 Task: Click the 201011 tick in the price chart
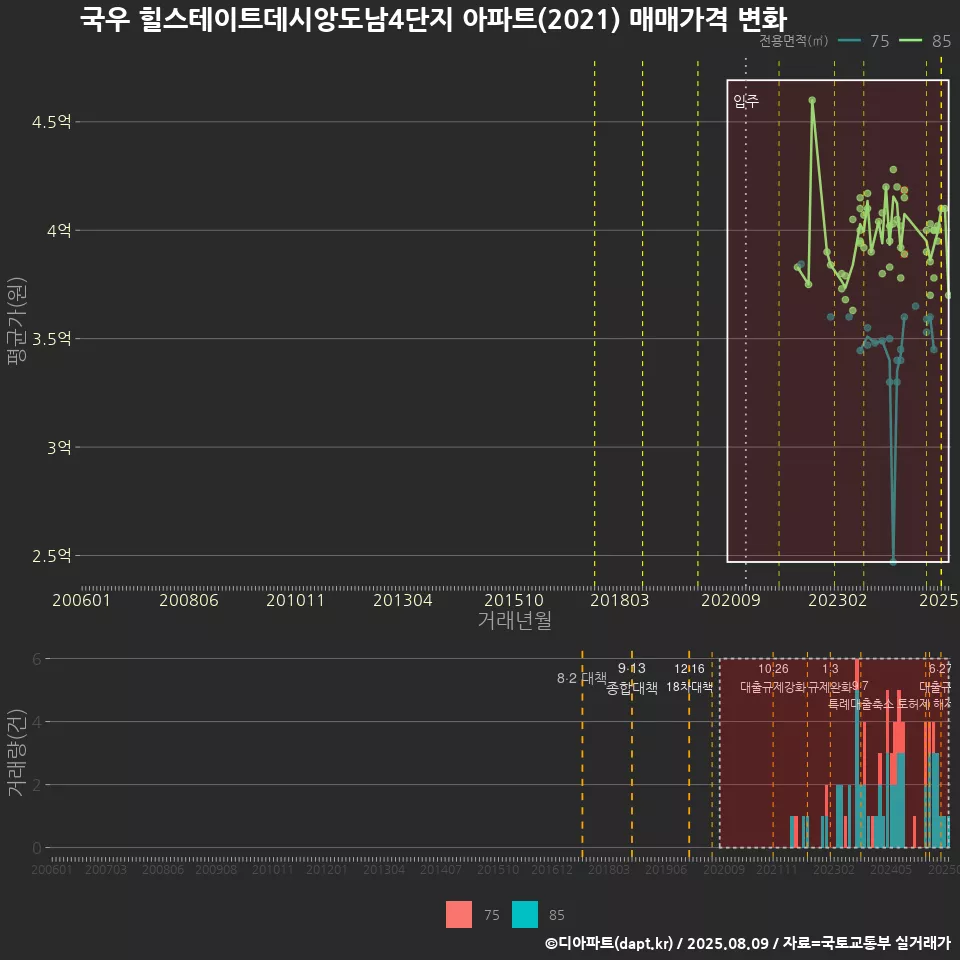[x=295, y=600]
